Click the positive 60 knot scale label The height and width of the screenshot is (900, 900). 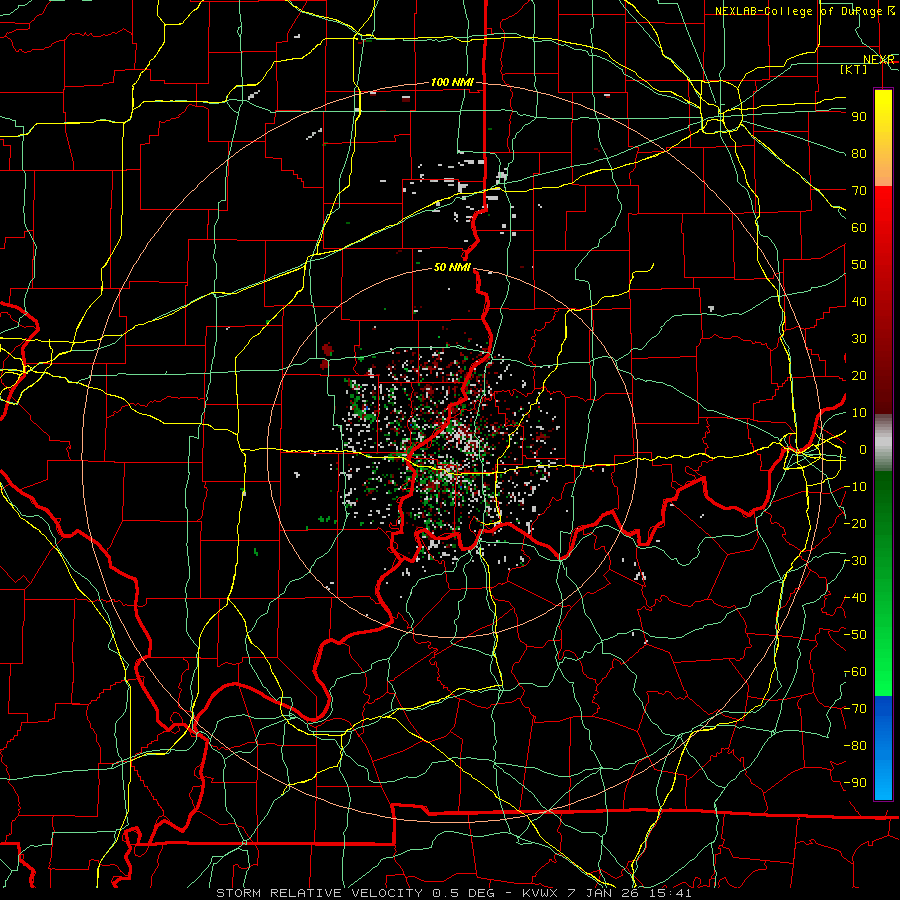[859, 227]
